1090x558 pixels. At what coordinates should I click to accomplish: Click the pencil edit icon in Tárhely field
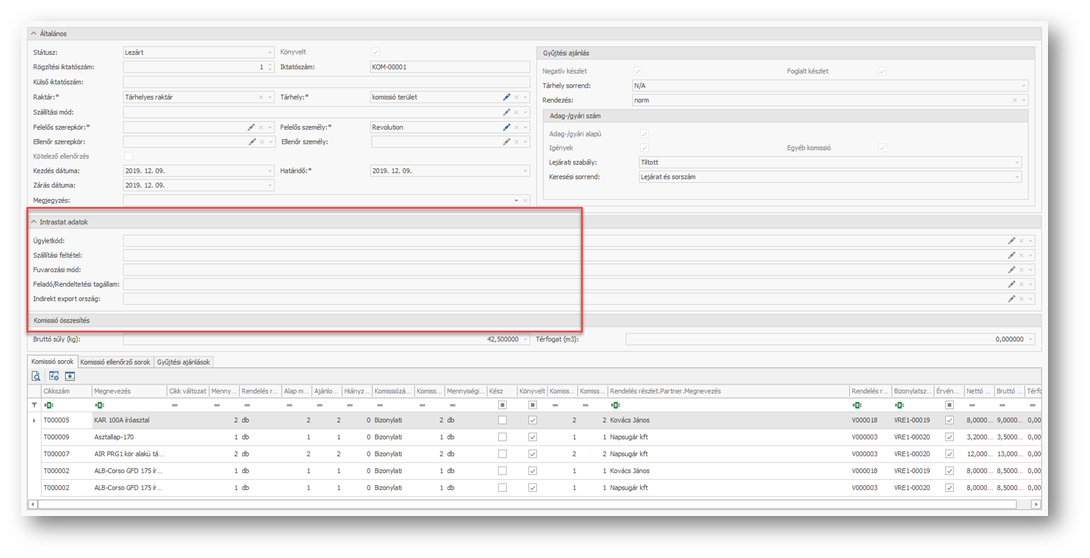(x=507, y=97)
